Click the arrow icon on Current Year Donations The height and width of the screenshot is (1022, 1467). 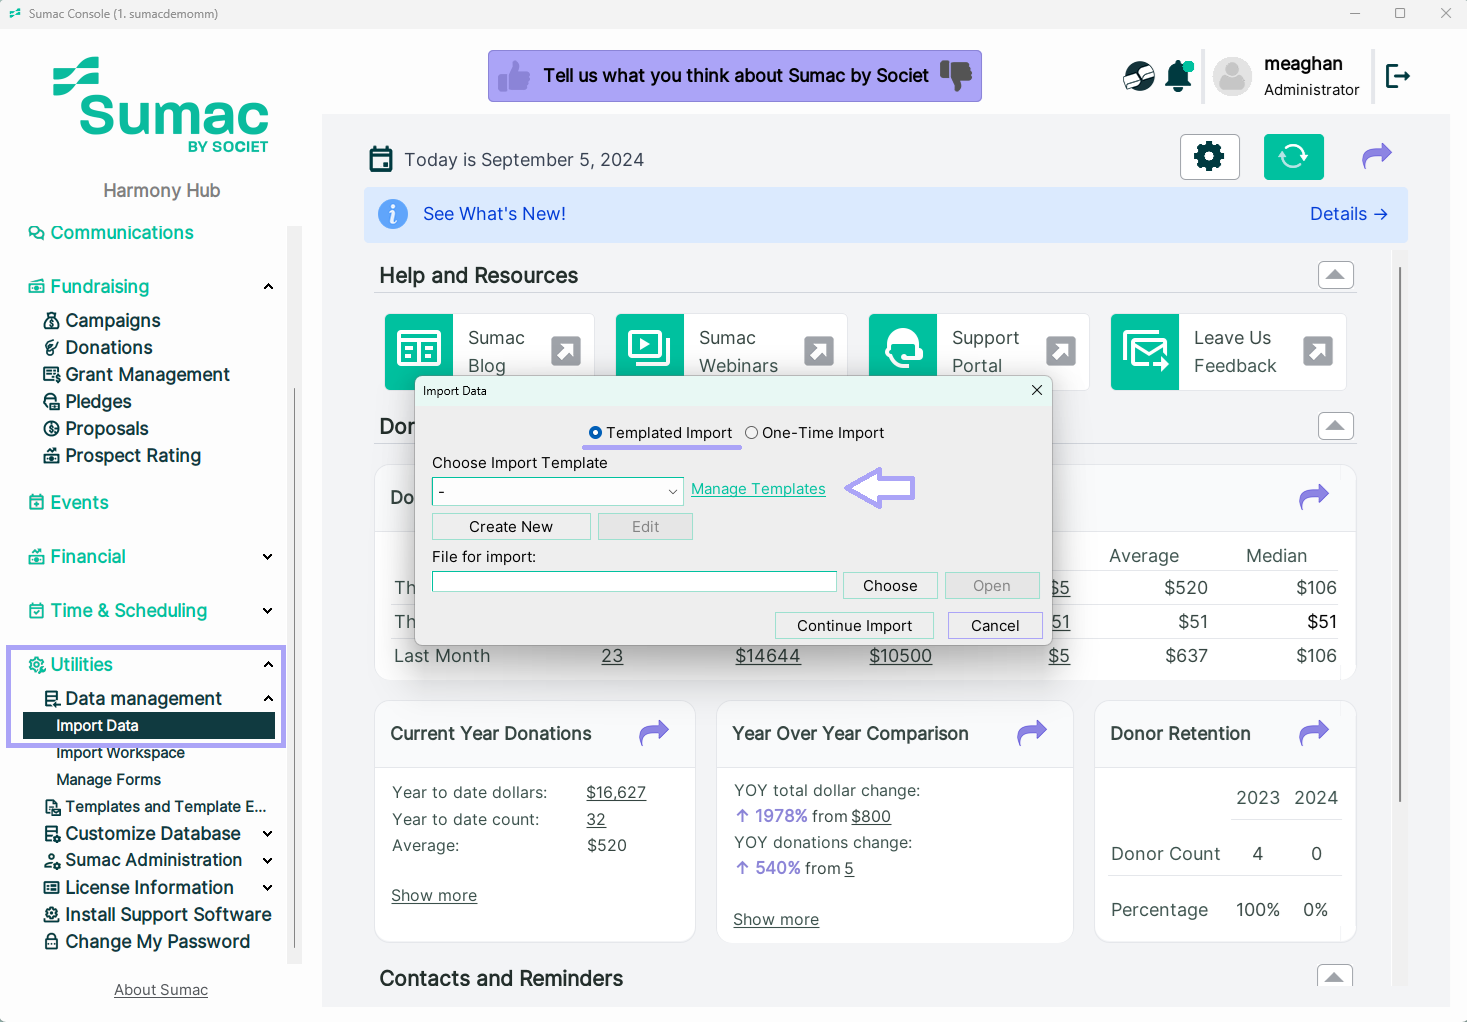654,733
